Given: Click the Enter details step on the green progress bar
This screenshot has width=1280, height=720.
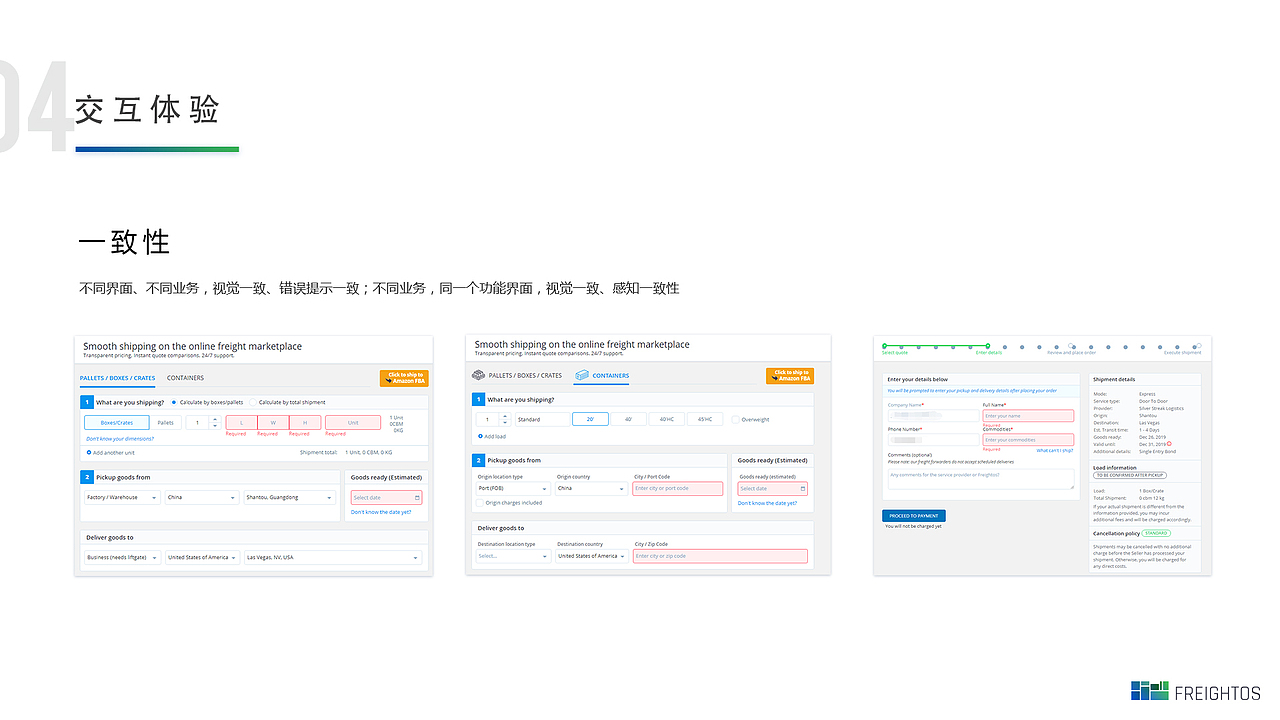Looking at the screenshot, I should [x=989, y=347].
